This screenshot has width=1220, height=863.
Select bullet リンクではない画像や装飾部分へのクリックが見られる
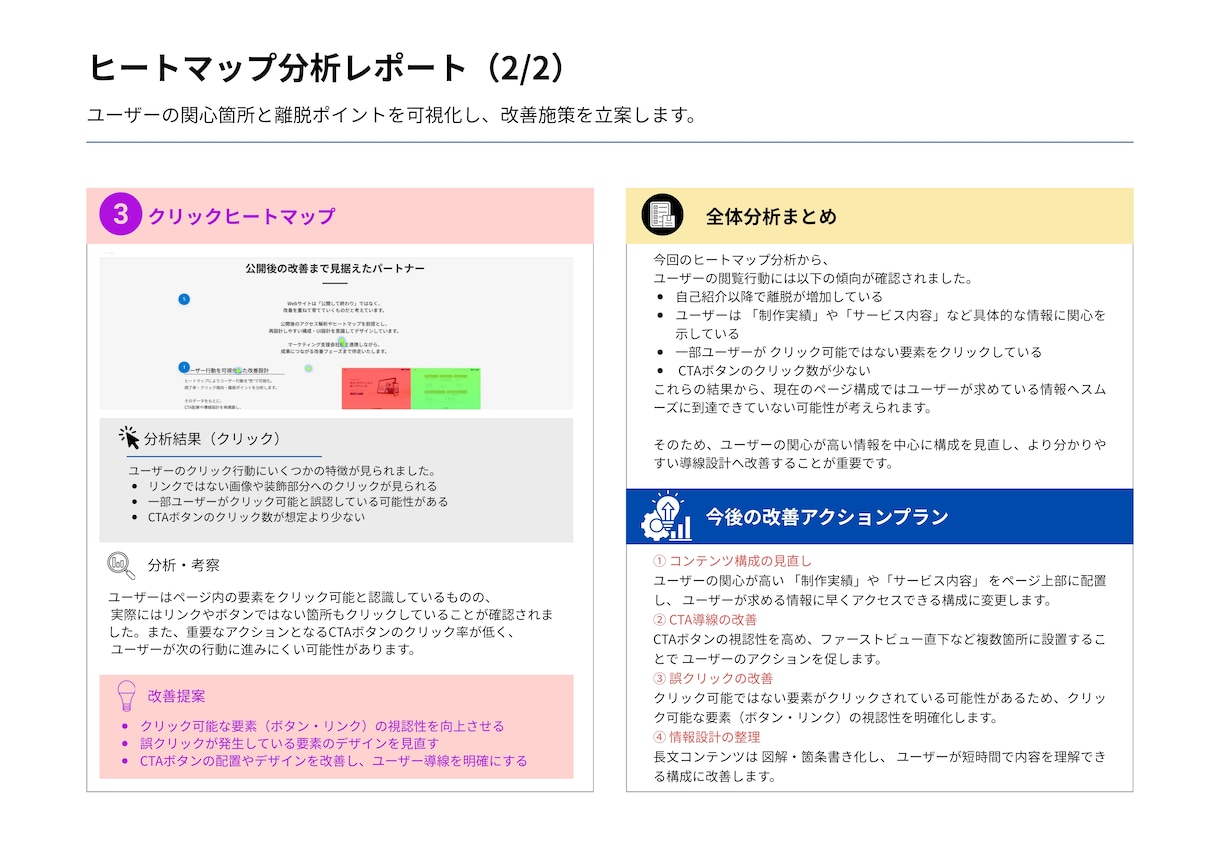click(x=293, y=486)
